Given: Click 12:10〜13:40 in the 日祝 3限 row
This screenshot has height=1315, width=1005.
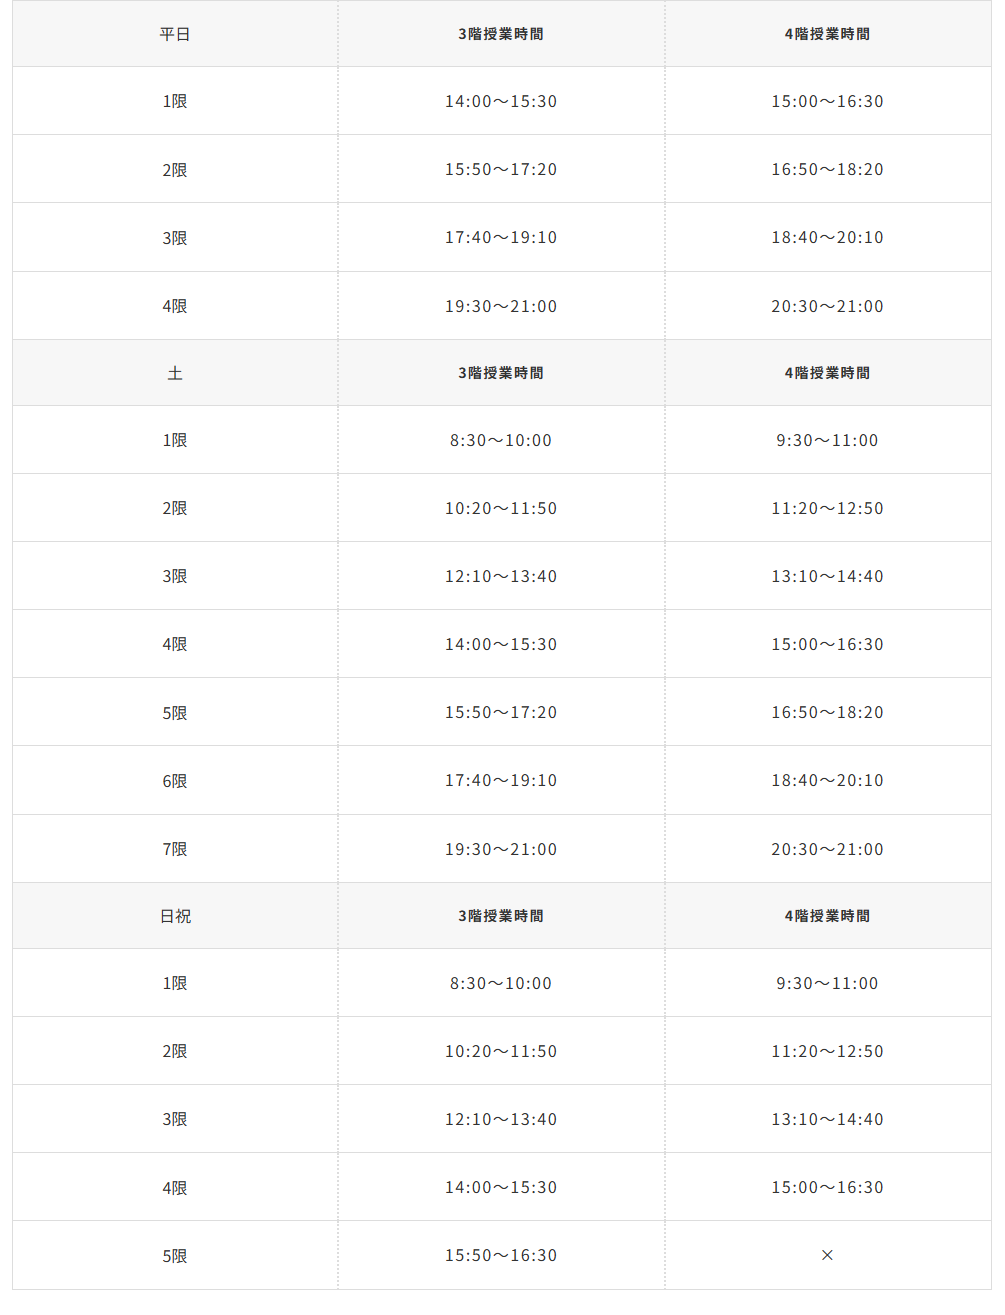Looking at the screenshot, I should [x=501, y=1119].
